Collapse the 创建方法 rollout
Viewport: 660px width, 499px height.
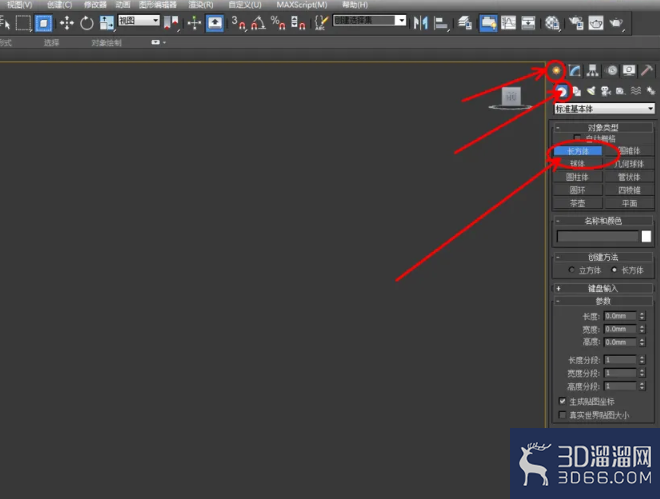tap(603, 257)
